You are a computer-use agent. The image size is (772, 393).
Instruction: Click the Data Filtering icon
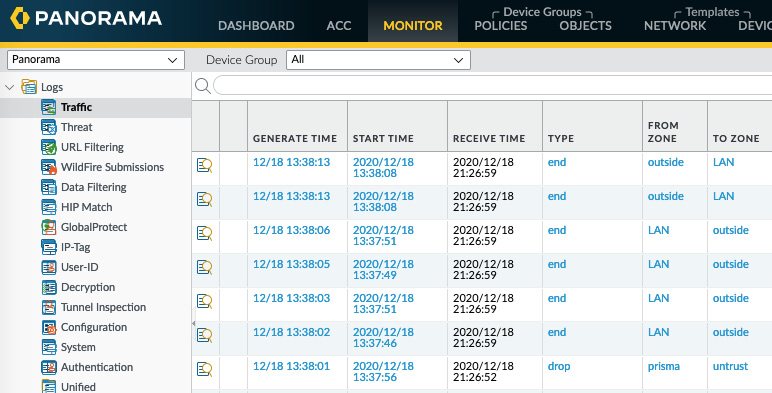(x=49, y=187)
